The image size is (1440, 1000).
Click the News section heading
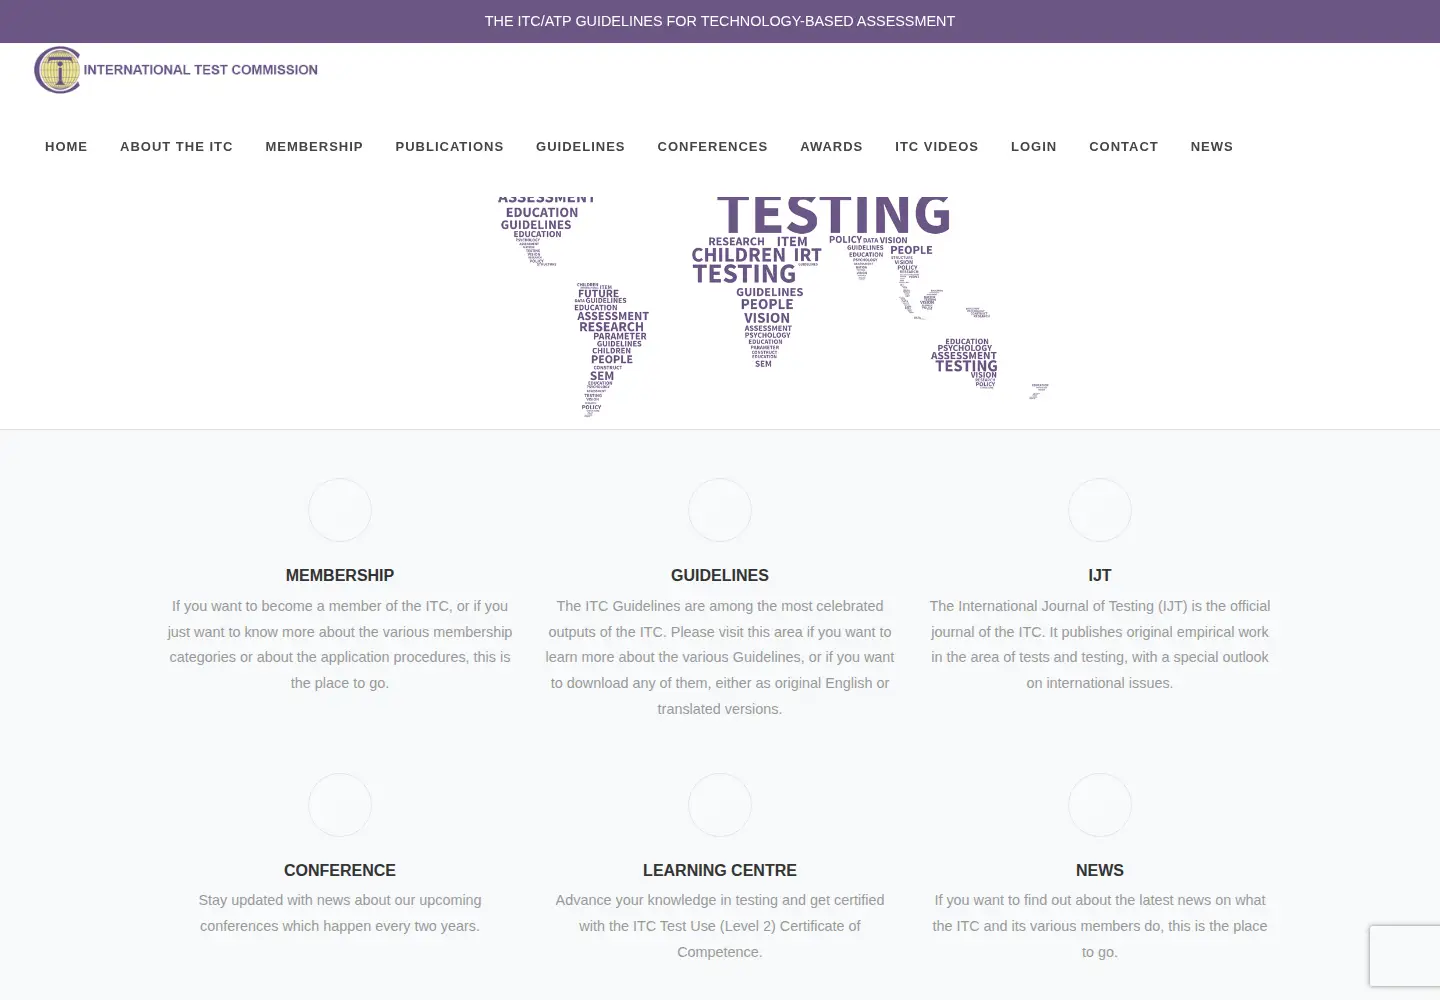[1100, 870]
